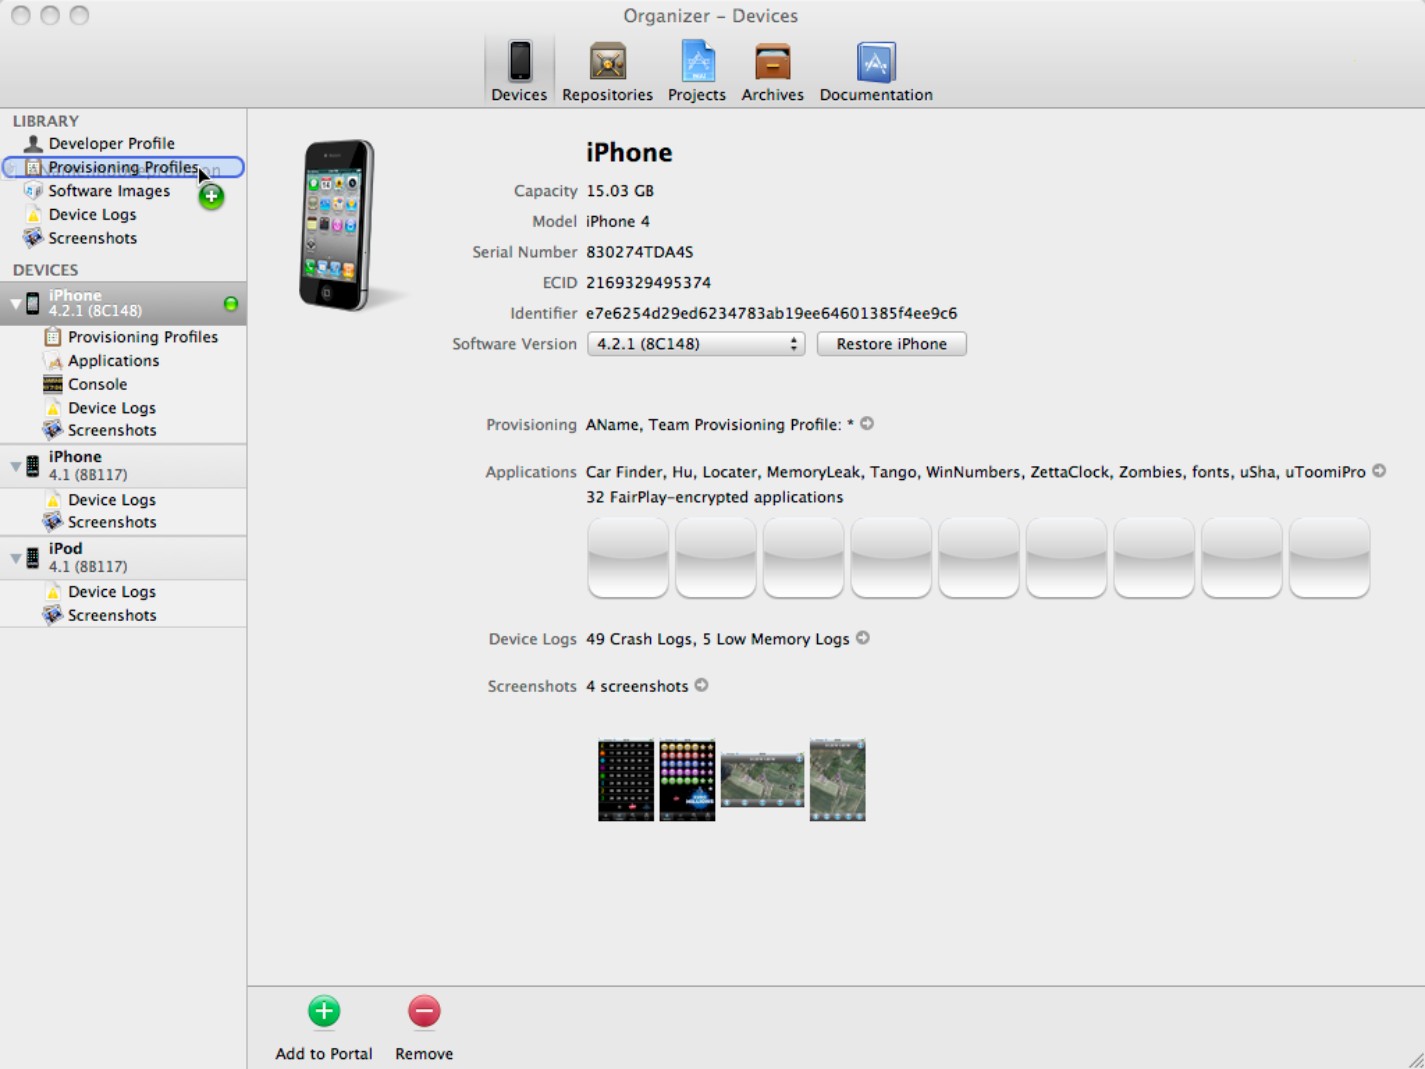Select Software Images in Library

click(x=123, y=191)
